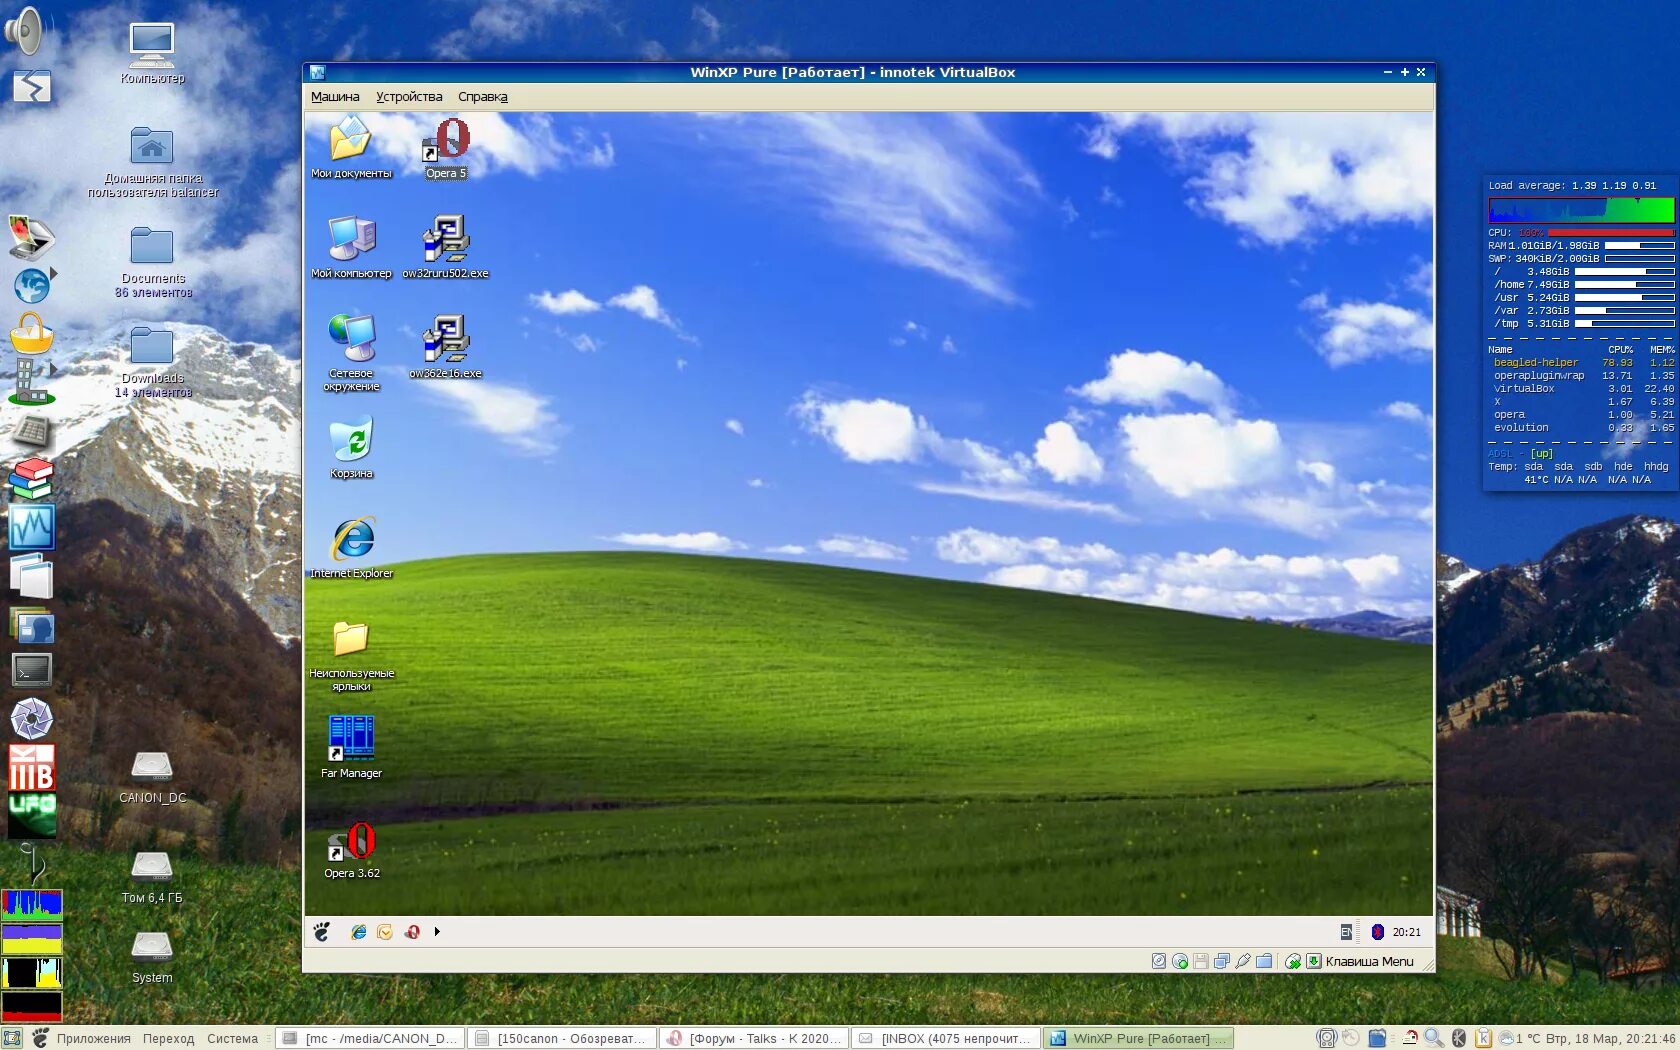Open the CANON_DC drive icon
This screenshot has width=1680, height=1050.
coord(152,777)
